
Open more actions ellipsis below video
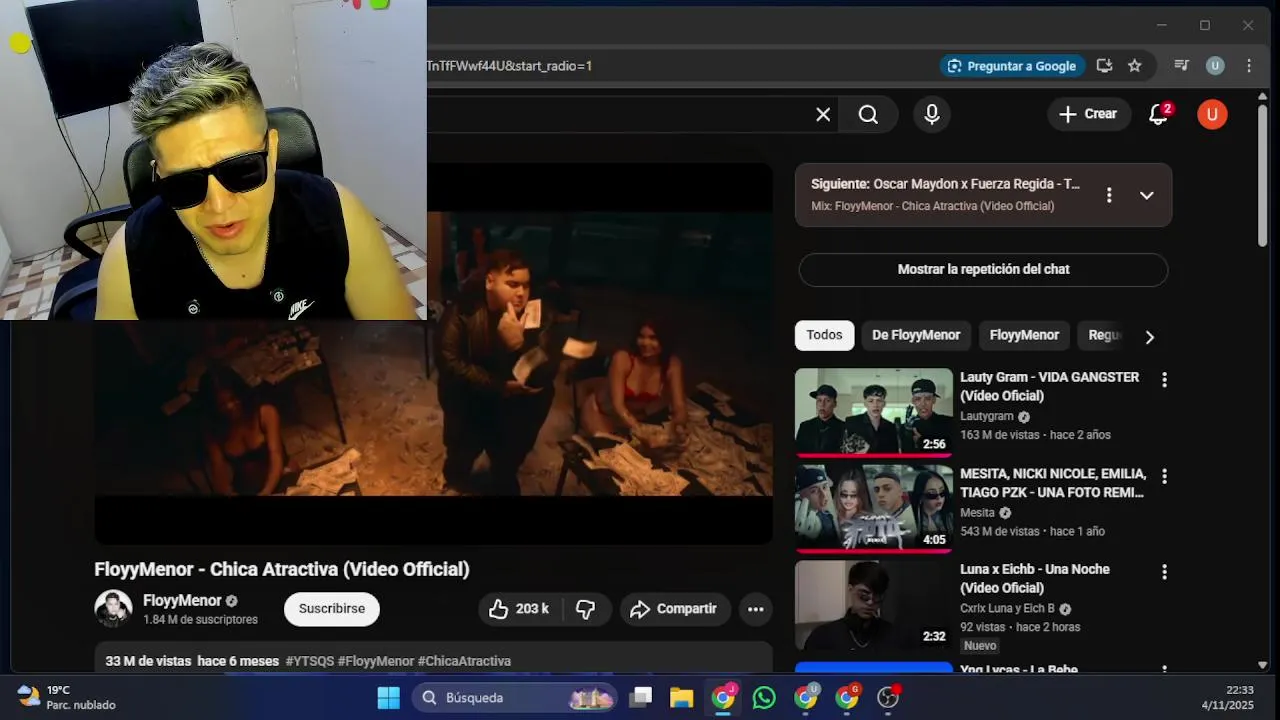(756, 609)
